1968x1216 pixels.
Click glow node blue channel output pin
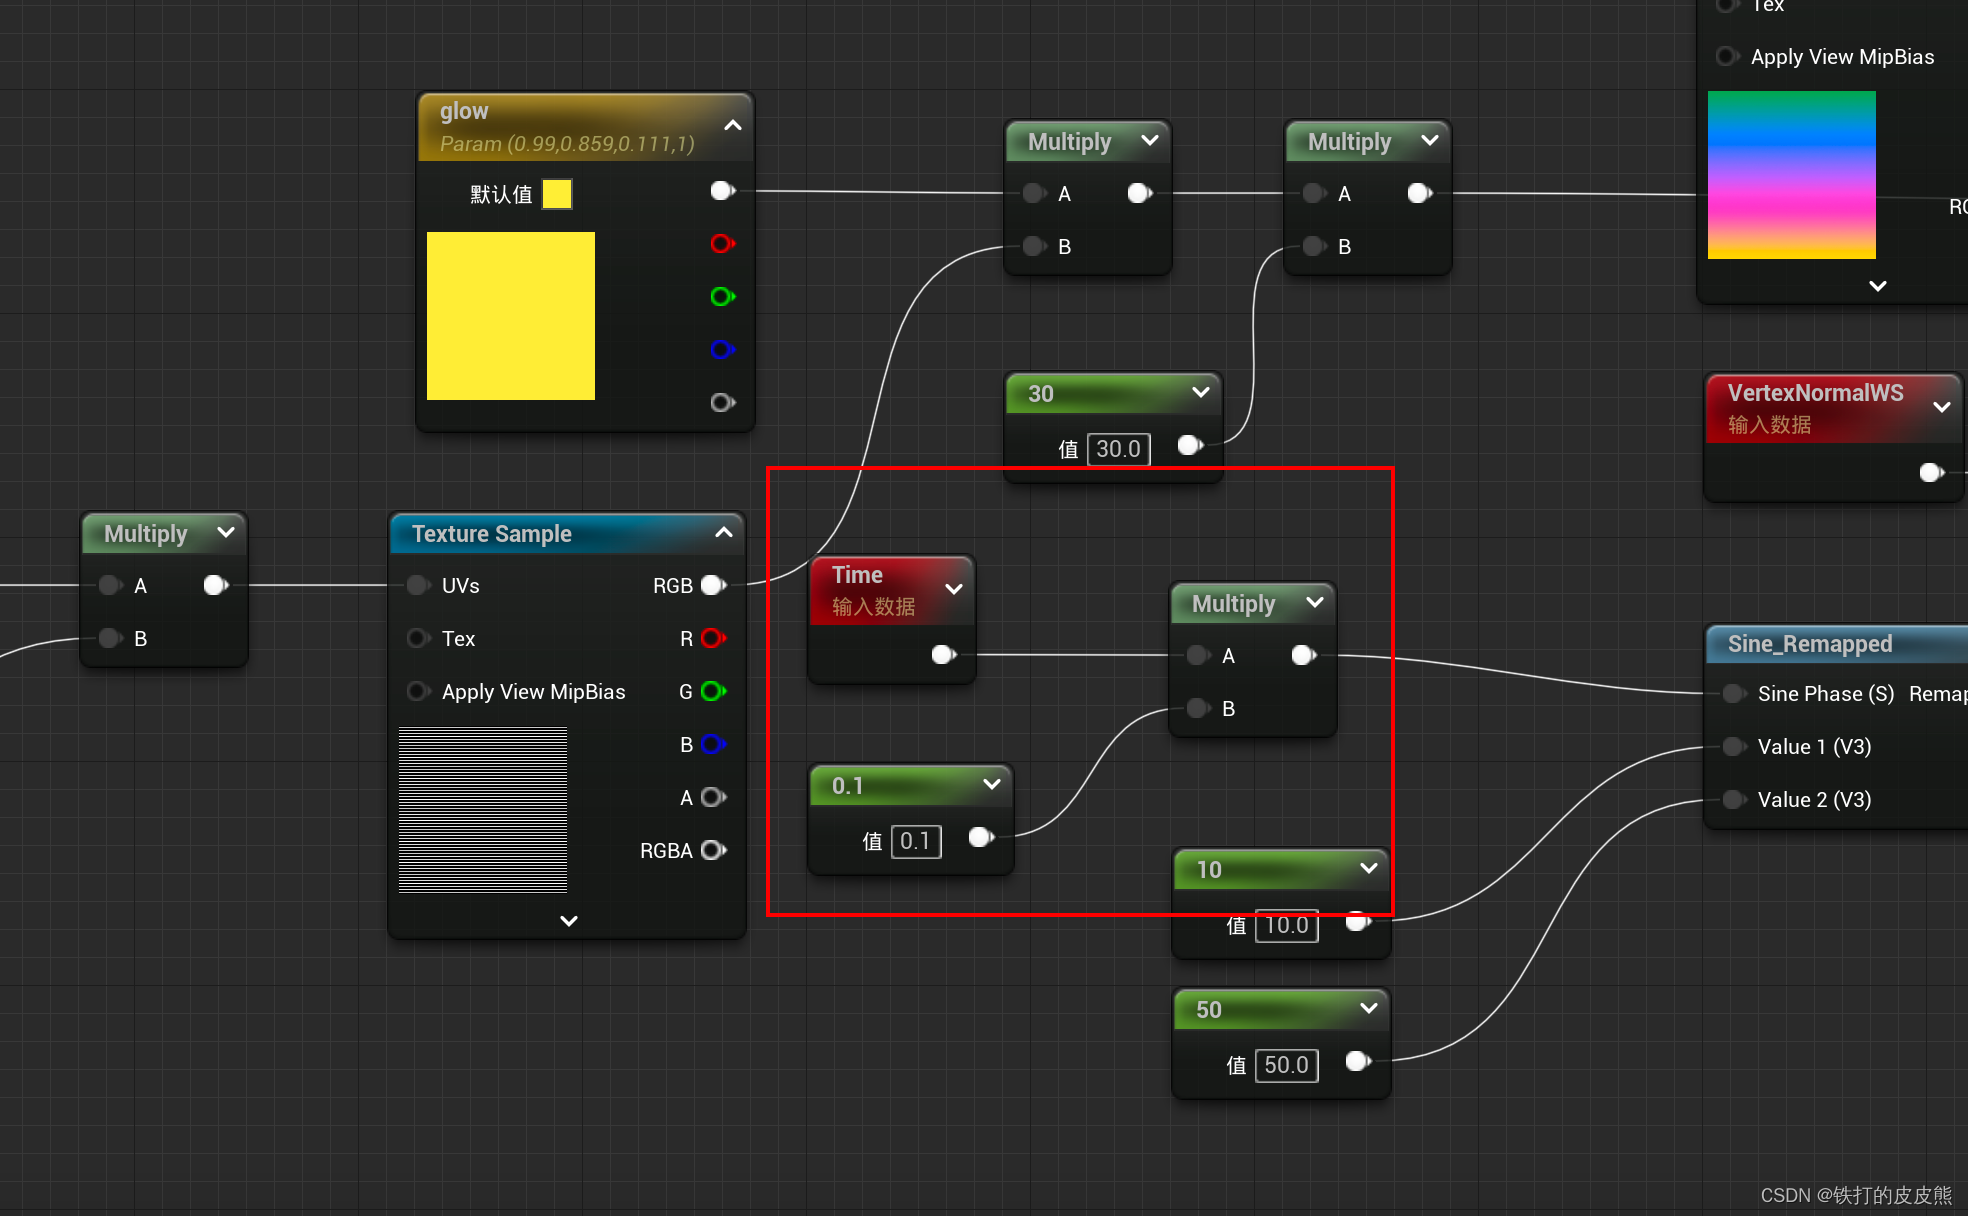[722, 350]
